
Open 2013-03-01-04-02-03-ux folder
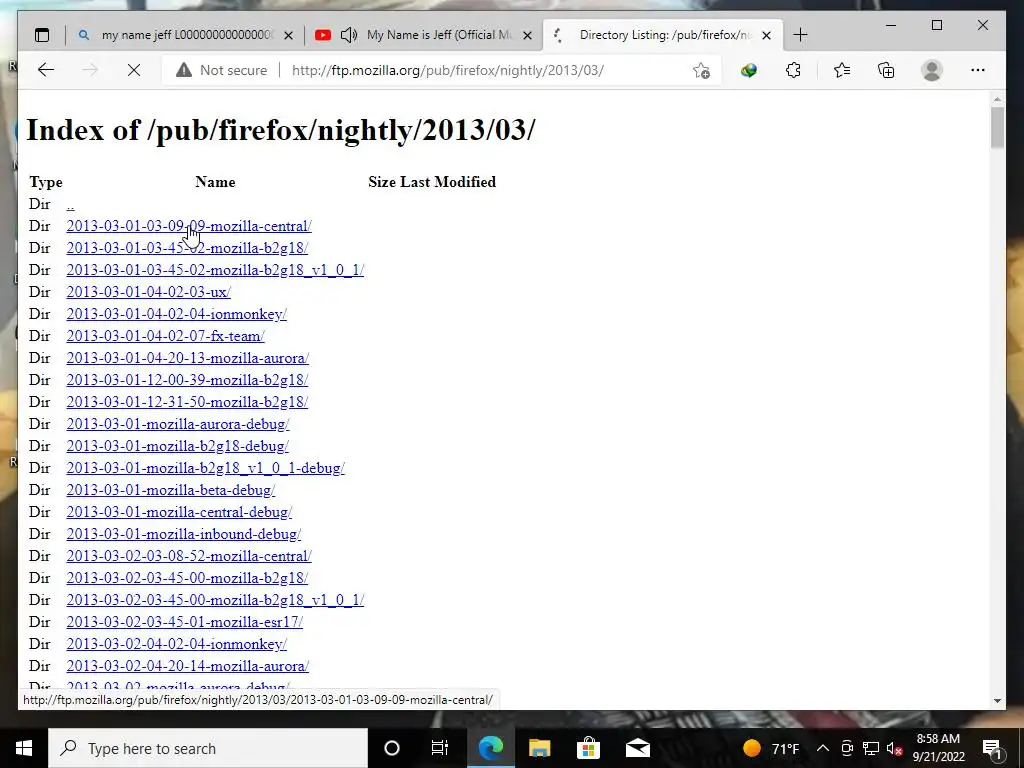click(148, 292)
